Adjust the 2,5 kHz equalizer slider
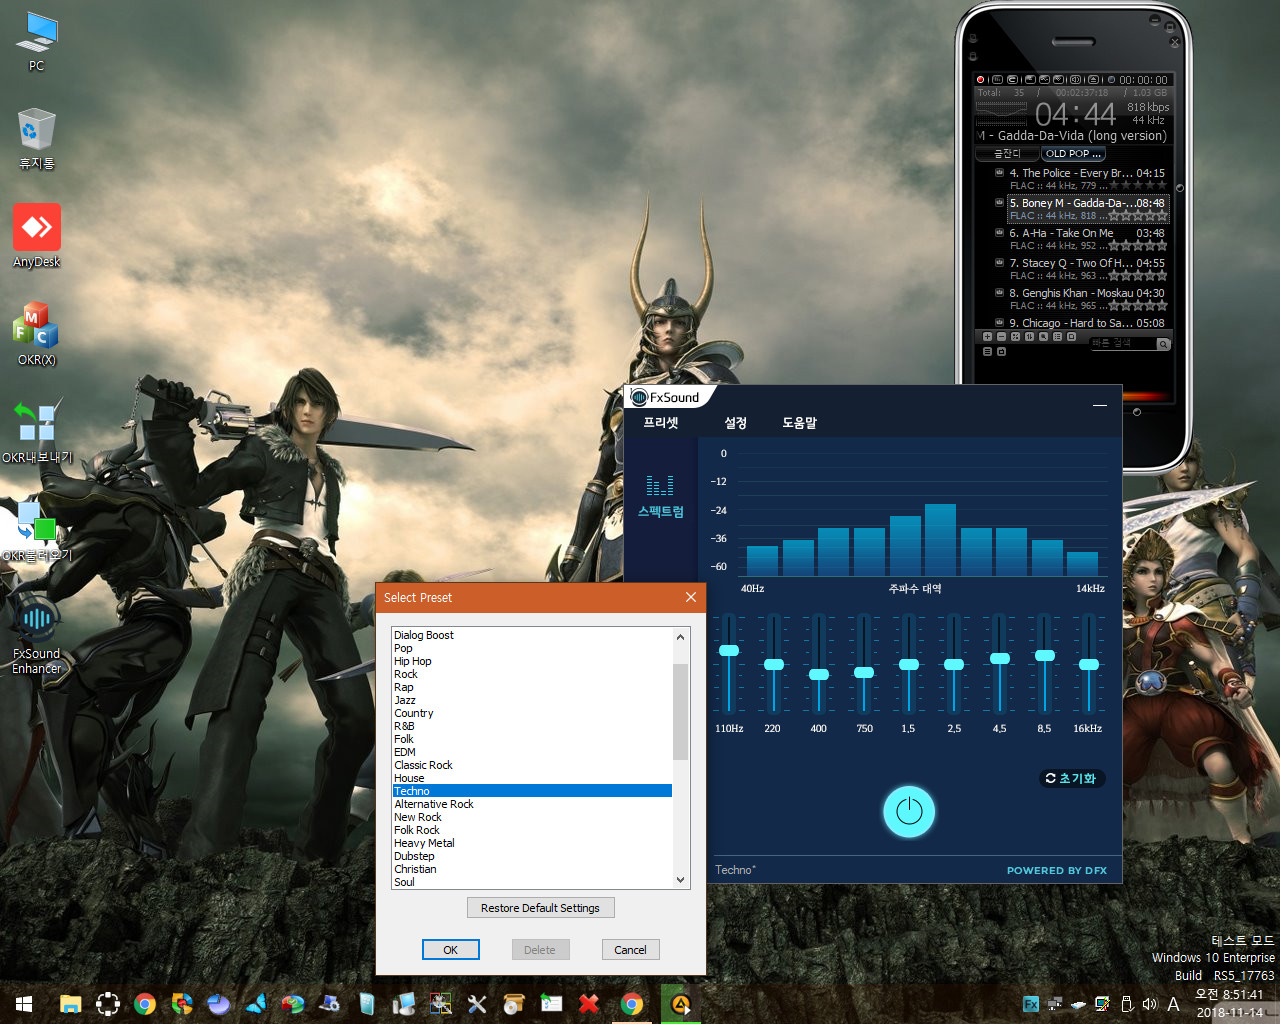 point(954,664)
